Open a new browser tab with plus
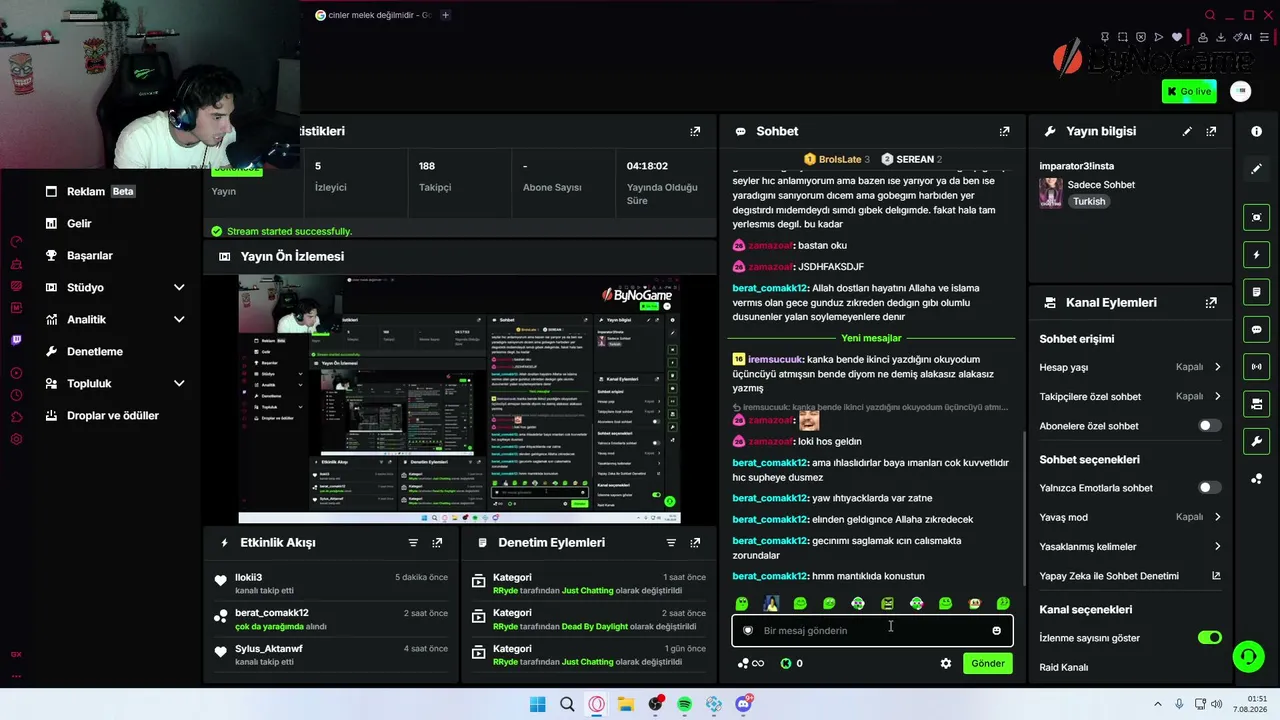1280x720 pixels. 445,15
